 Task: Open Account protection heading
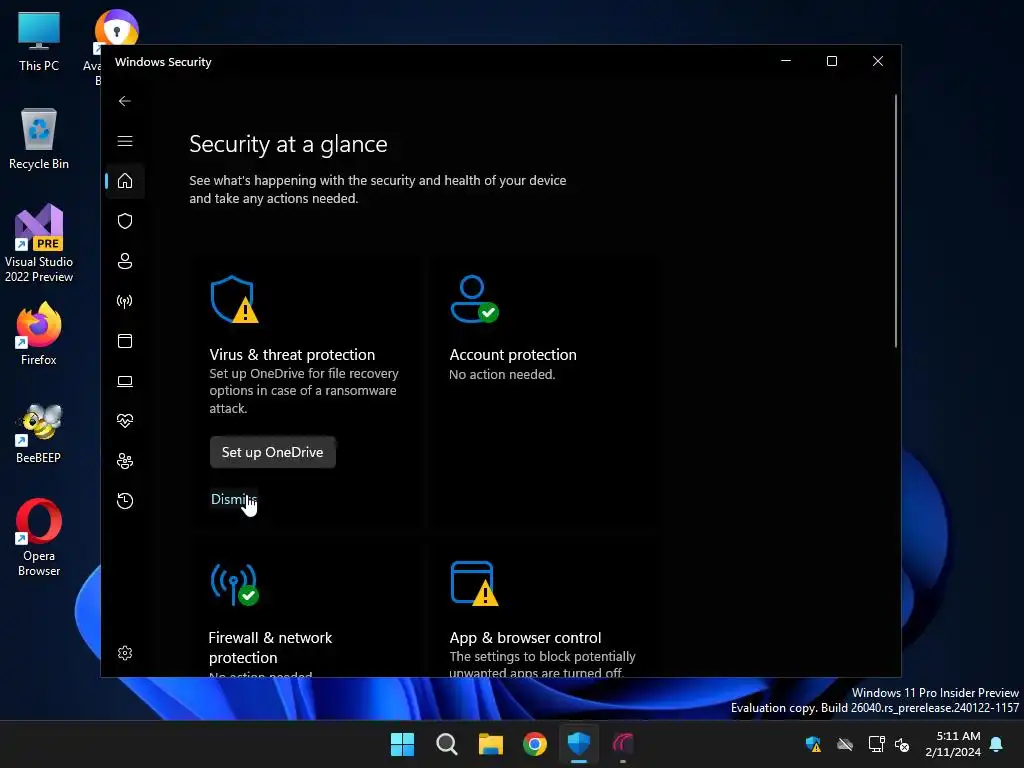(x=513, y=355)
